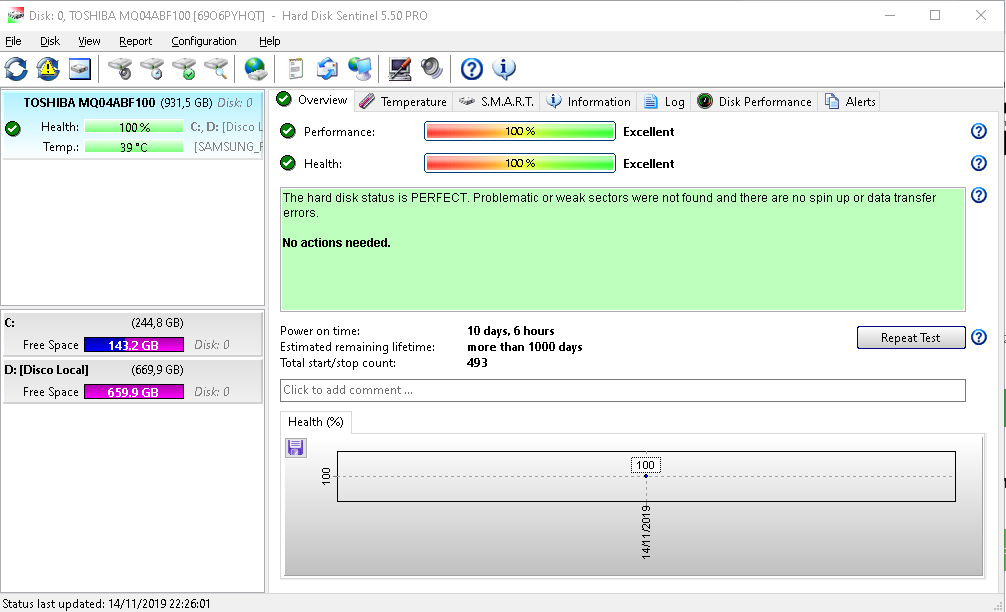Switch to the Temperature tab
Image resolution: width=1006 pixels, height=612 pixels.
403,101
